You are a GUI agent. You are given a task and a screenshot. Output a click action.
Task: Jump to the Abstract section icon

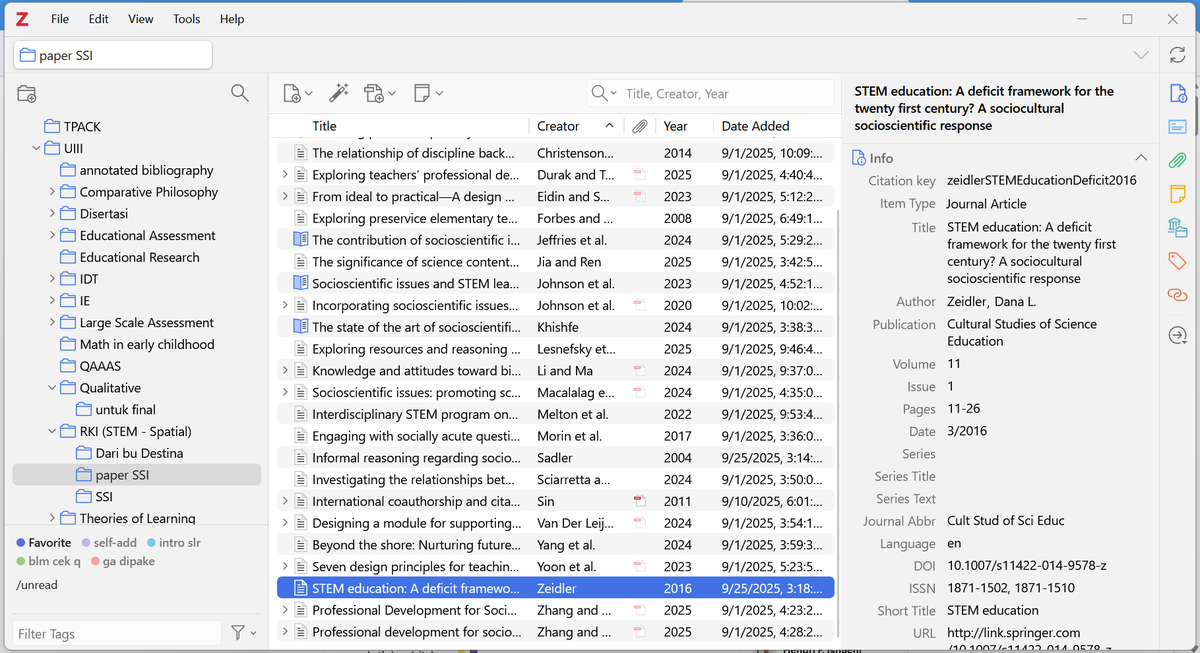[x=1177, y=127]
